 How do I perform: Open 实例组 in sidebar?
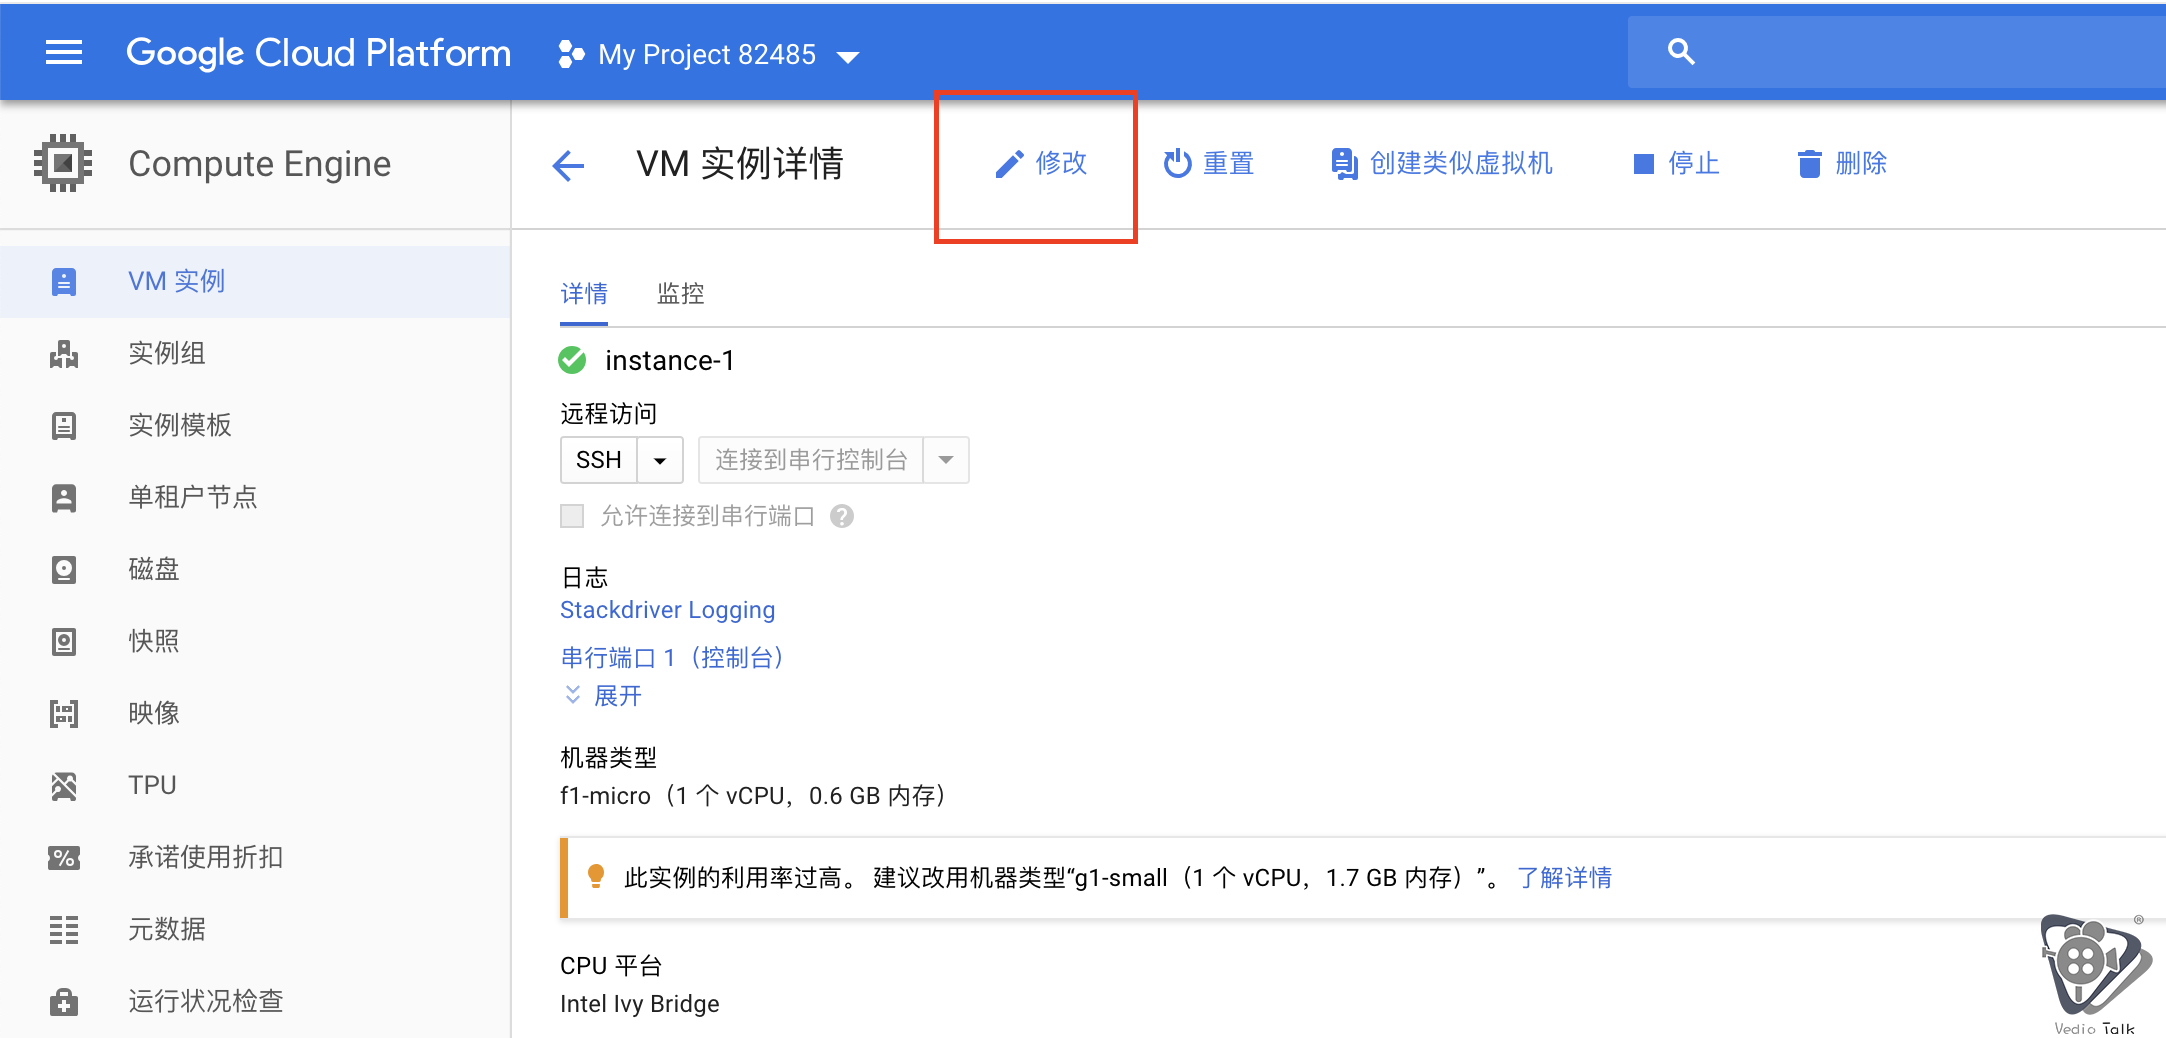click(x=255, y=354)
